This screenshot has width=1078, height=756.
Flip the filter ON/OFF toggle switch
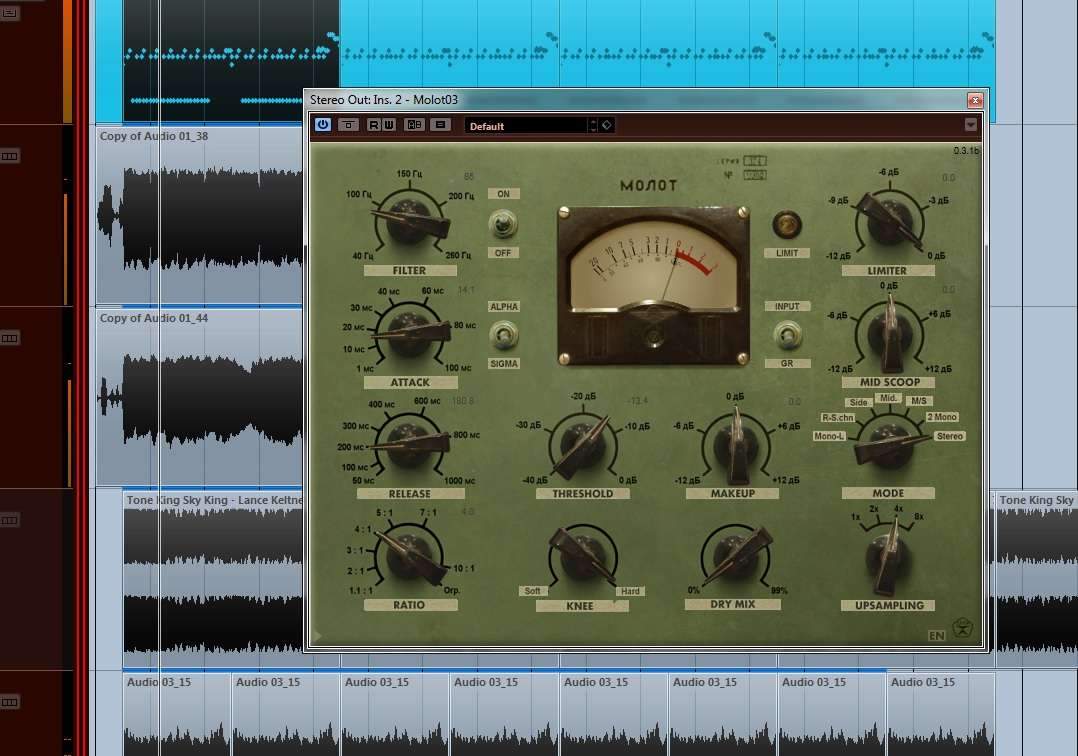[503, 223]
